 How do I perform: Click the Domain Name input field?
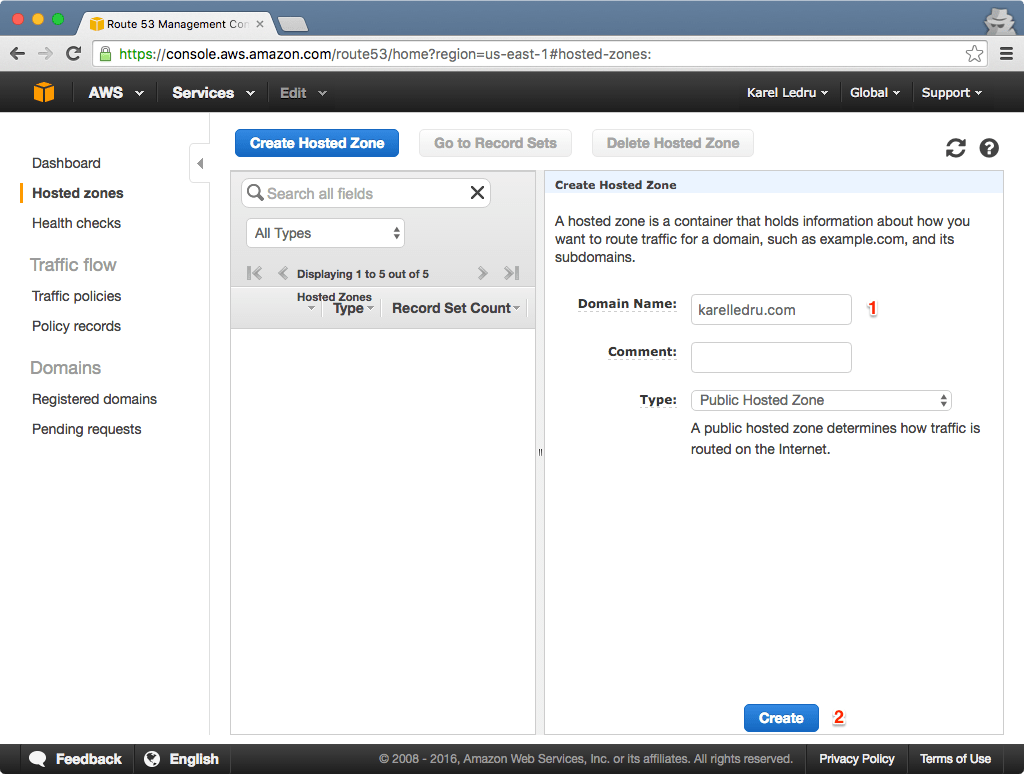tap(770, 310)
